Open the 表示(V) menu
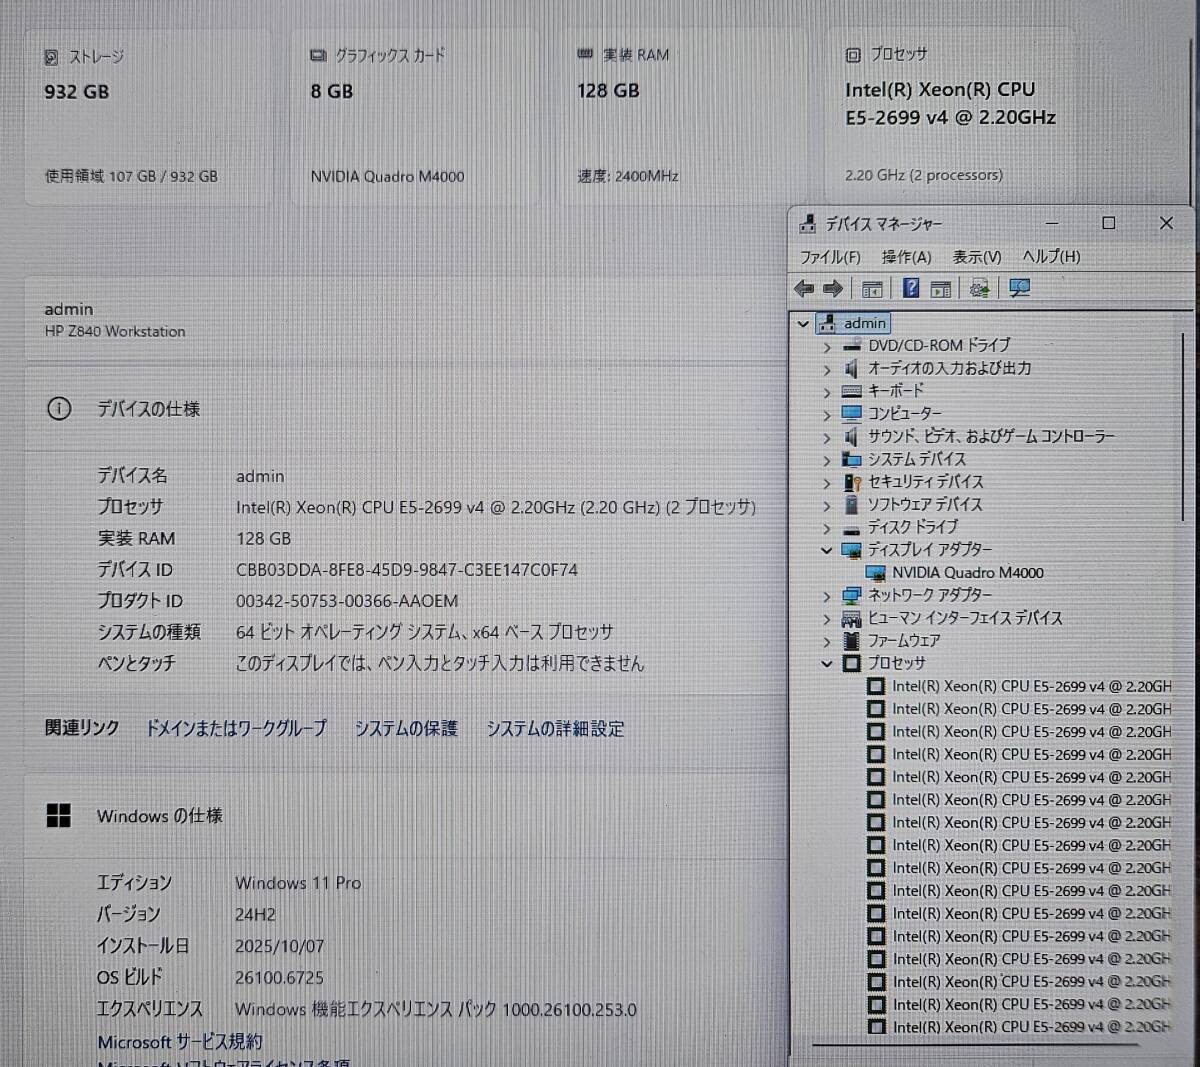1200x1067 pixels. [976, 257]
